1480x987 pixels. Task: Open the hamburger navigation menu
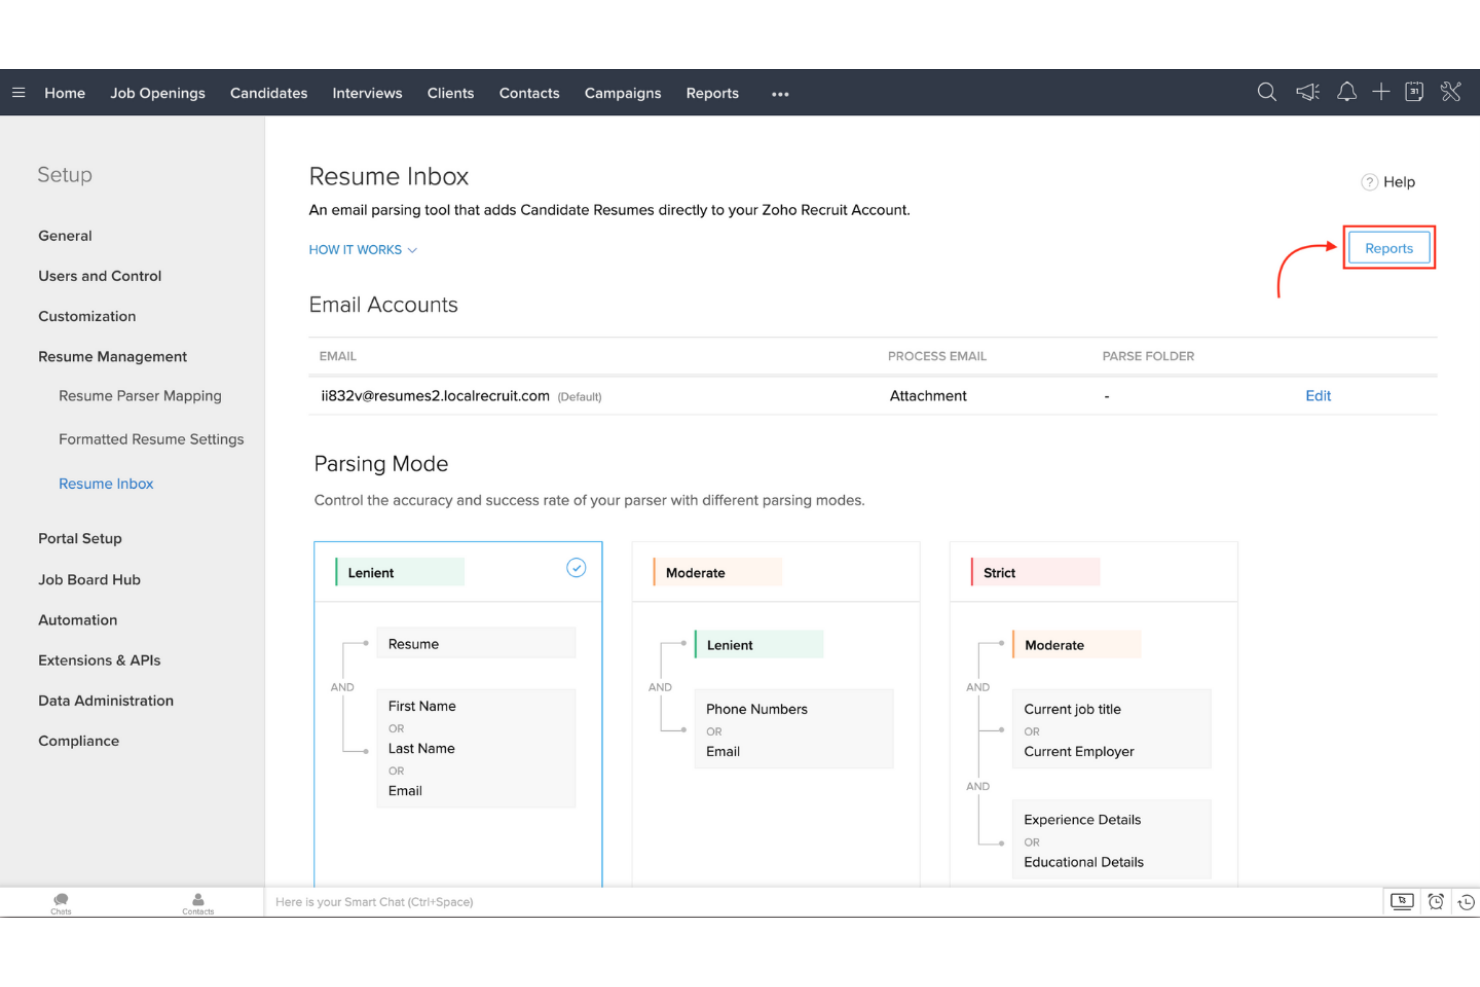[18, 92]
